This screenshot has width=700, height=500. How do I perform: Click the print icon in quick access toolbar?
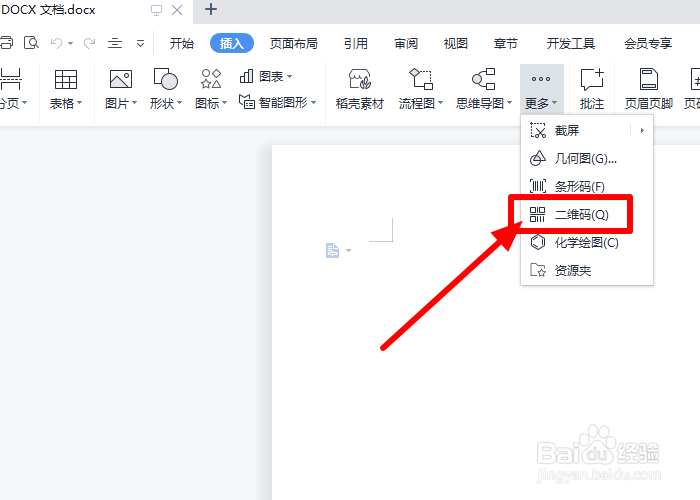pos(6,43)
